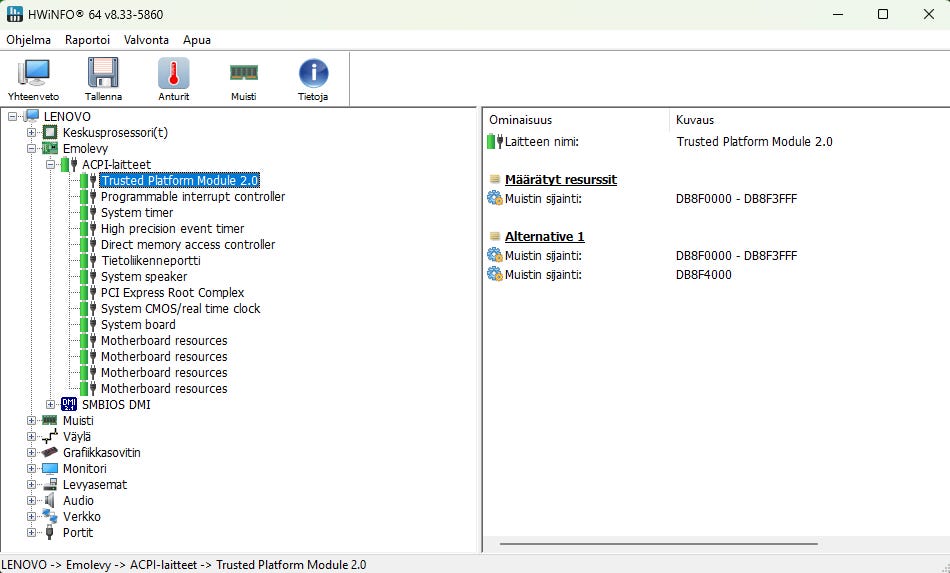Viewport: 950px width, 573px height.
Task: Click the SMBIOS DMI icon in tree
Action: (x=69, y=405)
